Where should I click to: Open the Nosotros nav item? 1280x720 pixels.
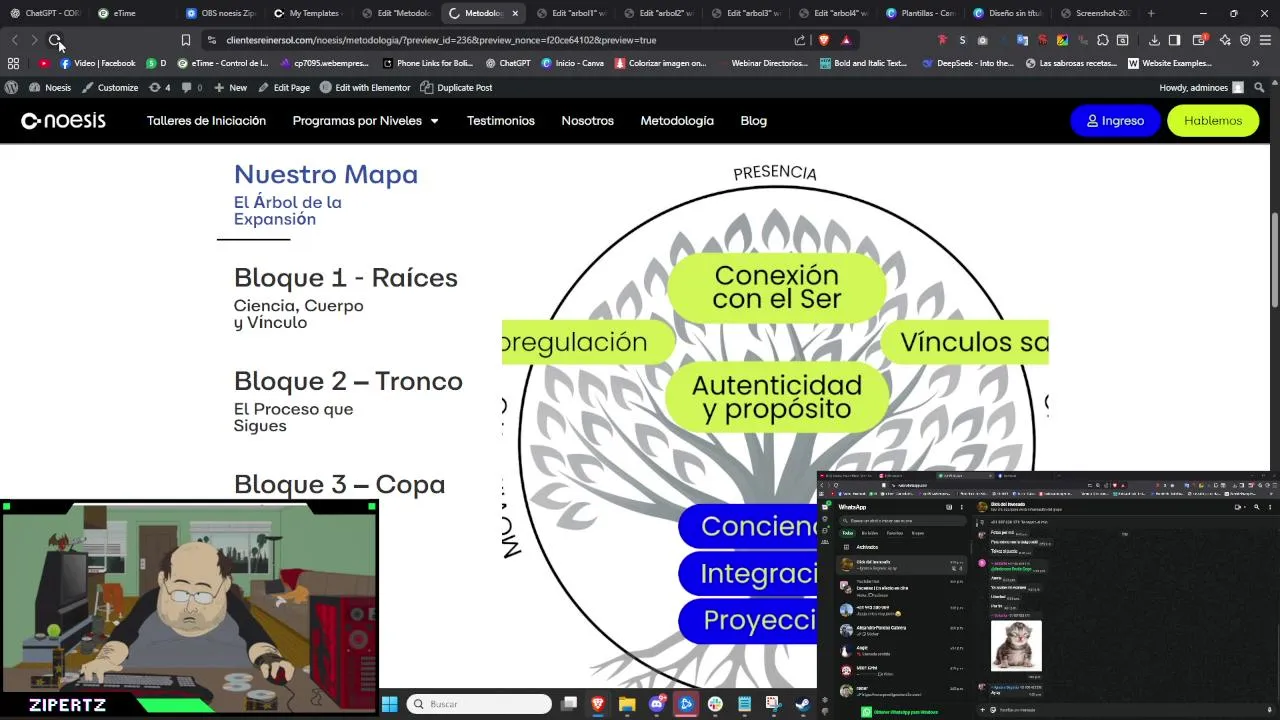(587, 120)
